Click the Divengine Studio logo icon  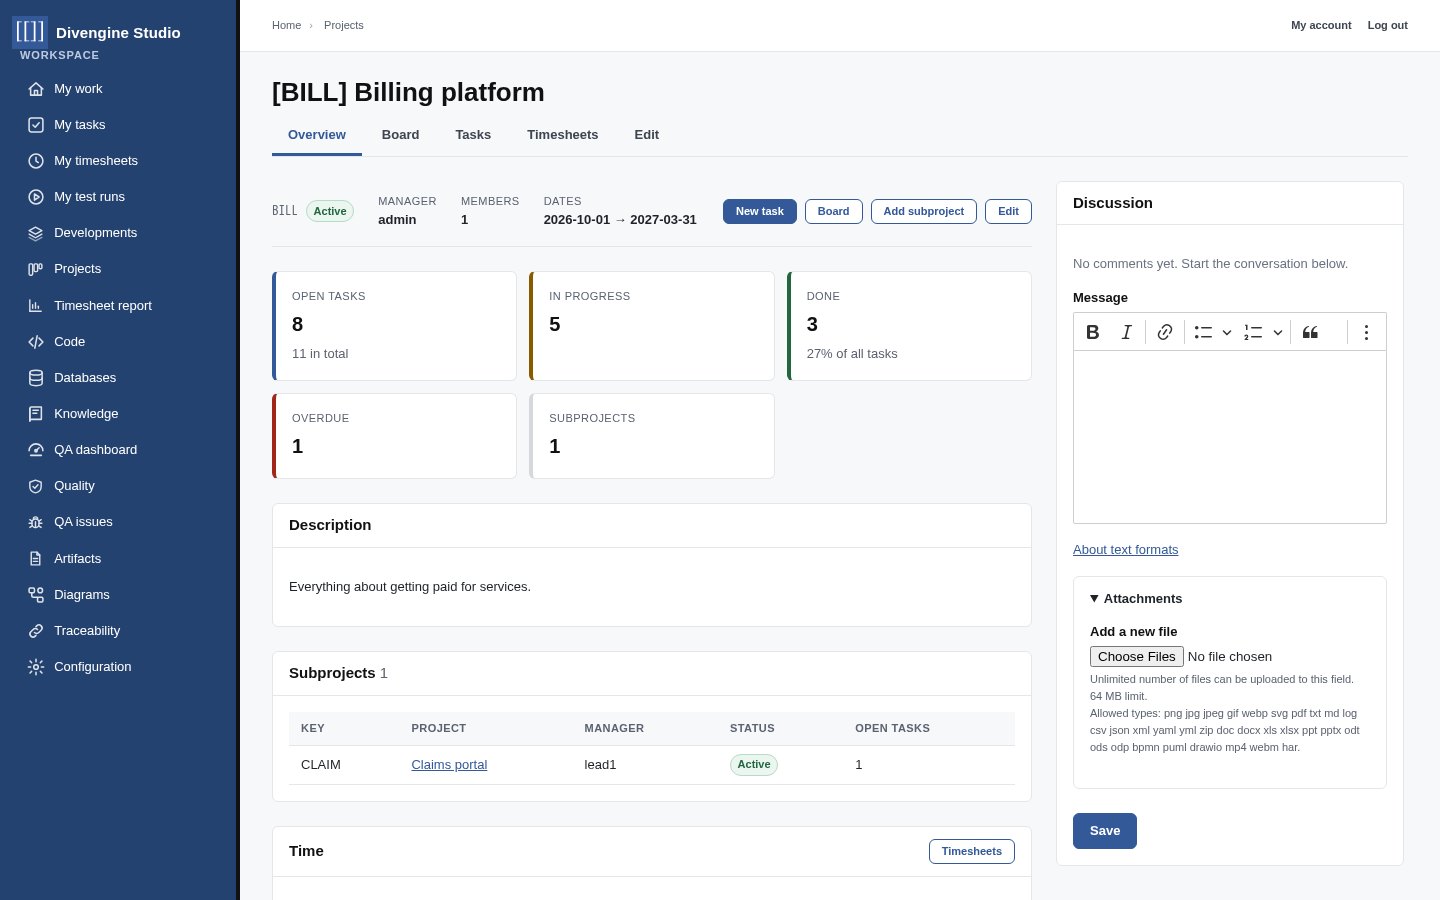[x=30, y=32]
